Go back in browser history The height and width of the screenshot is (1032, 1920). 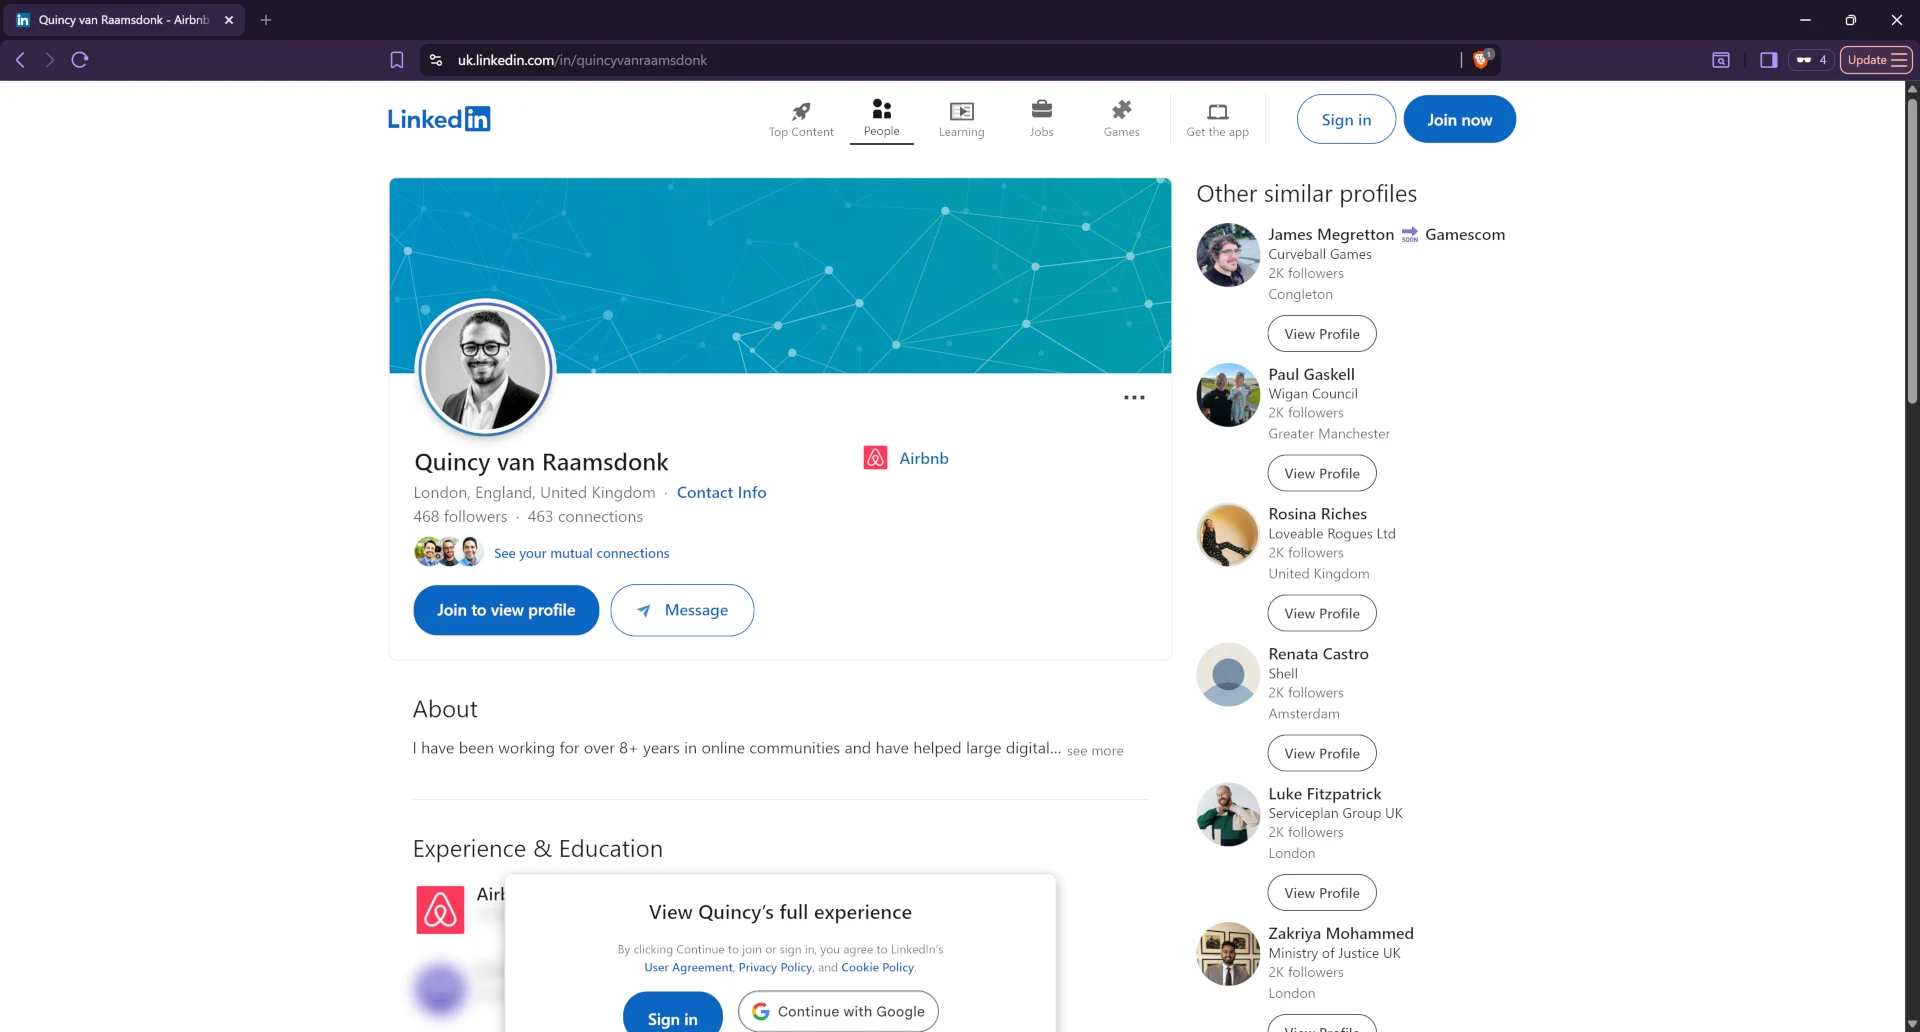pyautogui.click(x=20, y=60)
